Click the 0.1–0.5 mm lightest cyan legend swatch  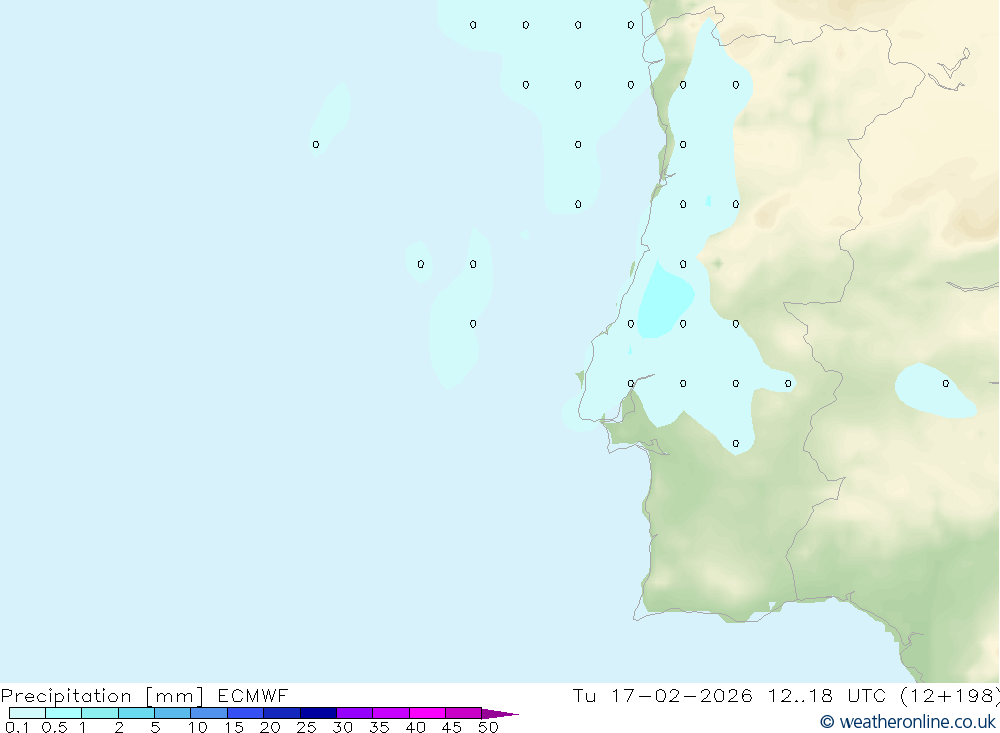(27, 713)
